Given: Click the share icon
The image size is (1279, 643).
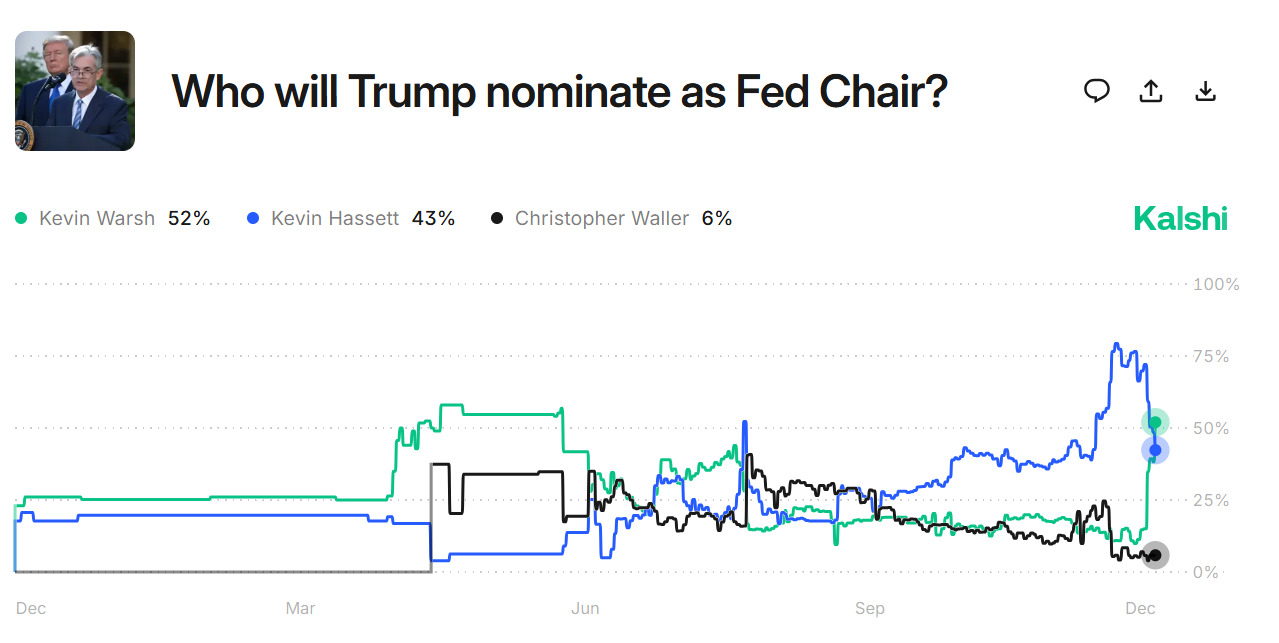Looking at the screenshot, I should click(x=1150, y=90).
